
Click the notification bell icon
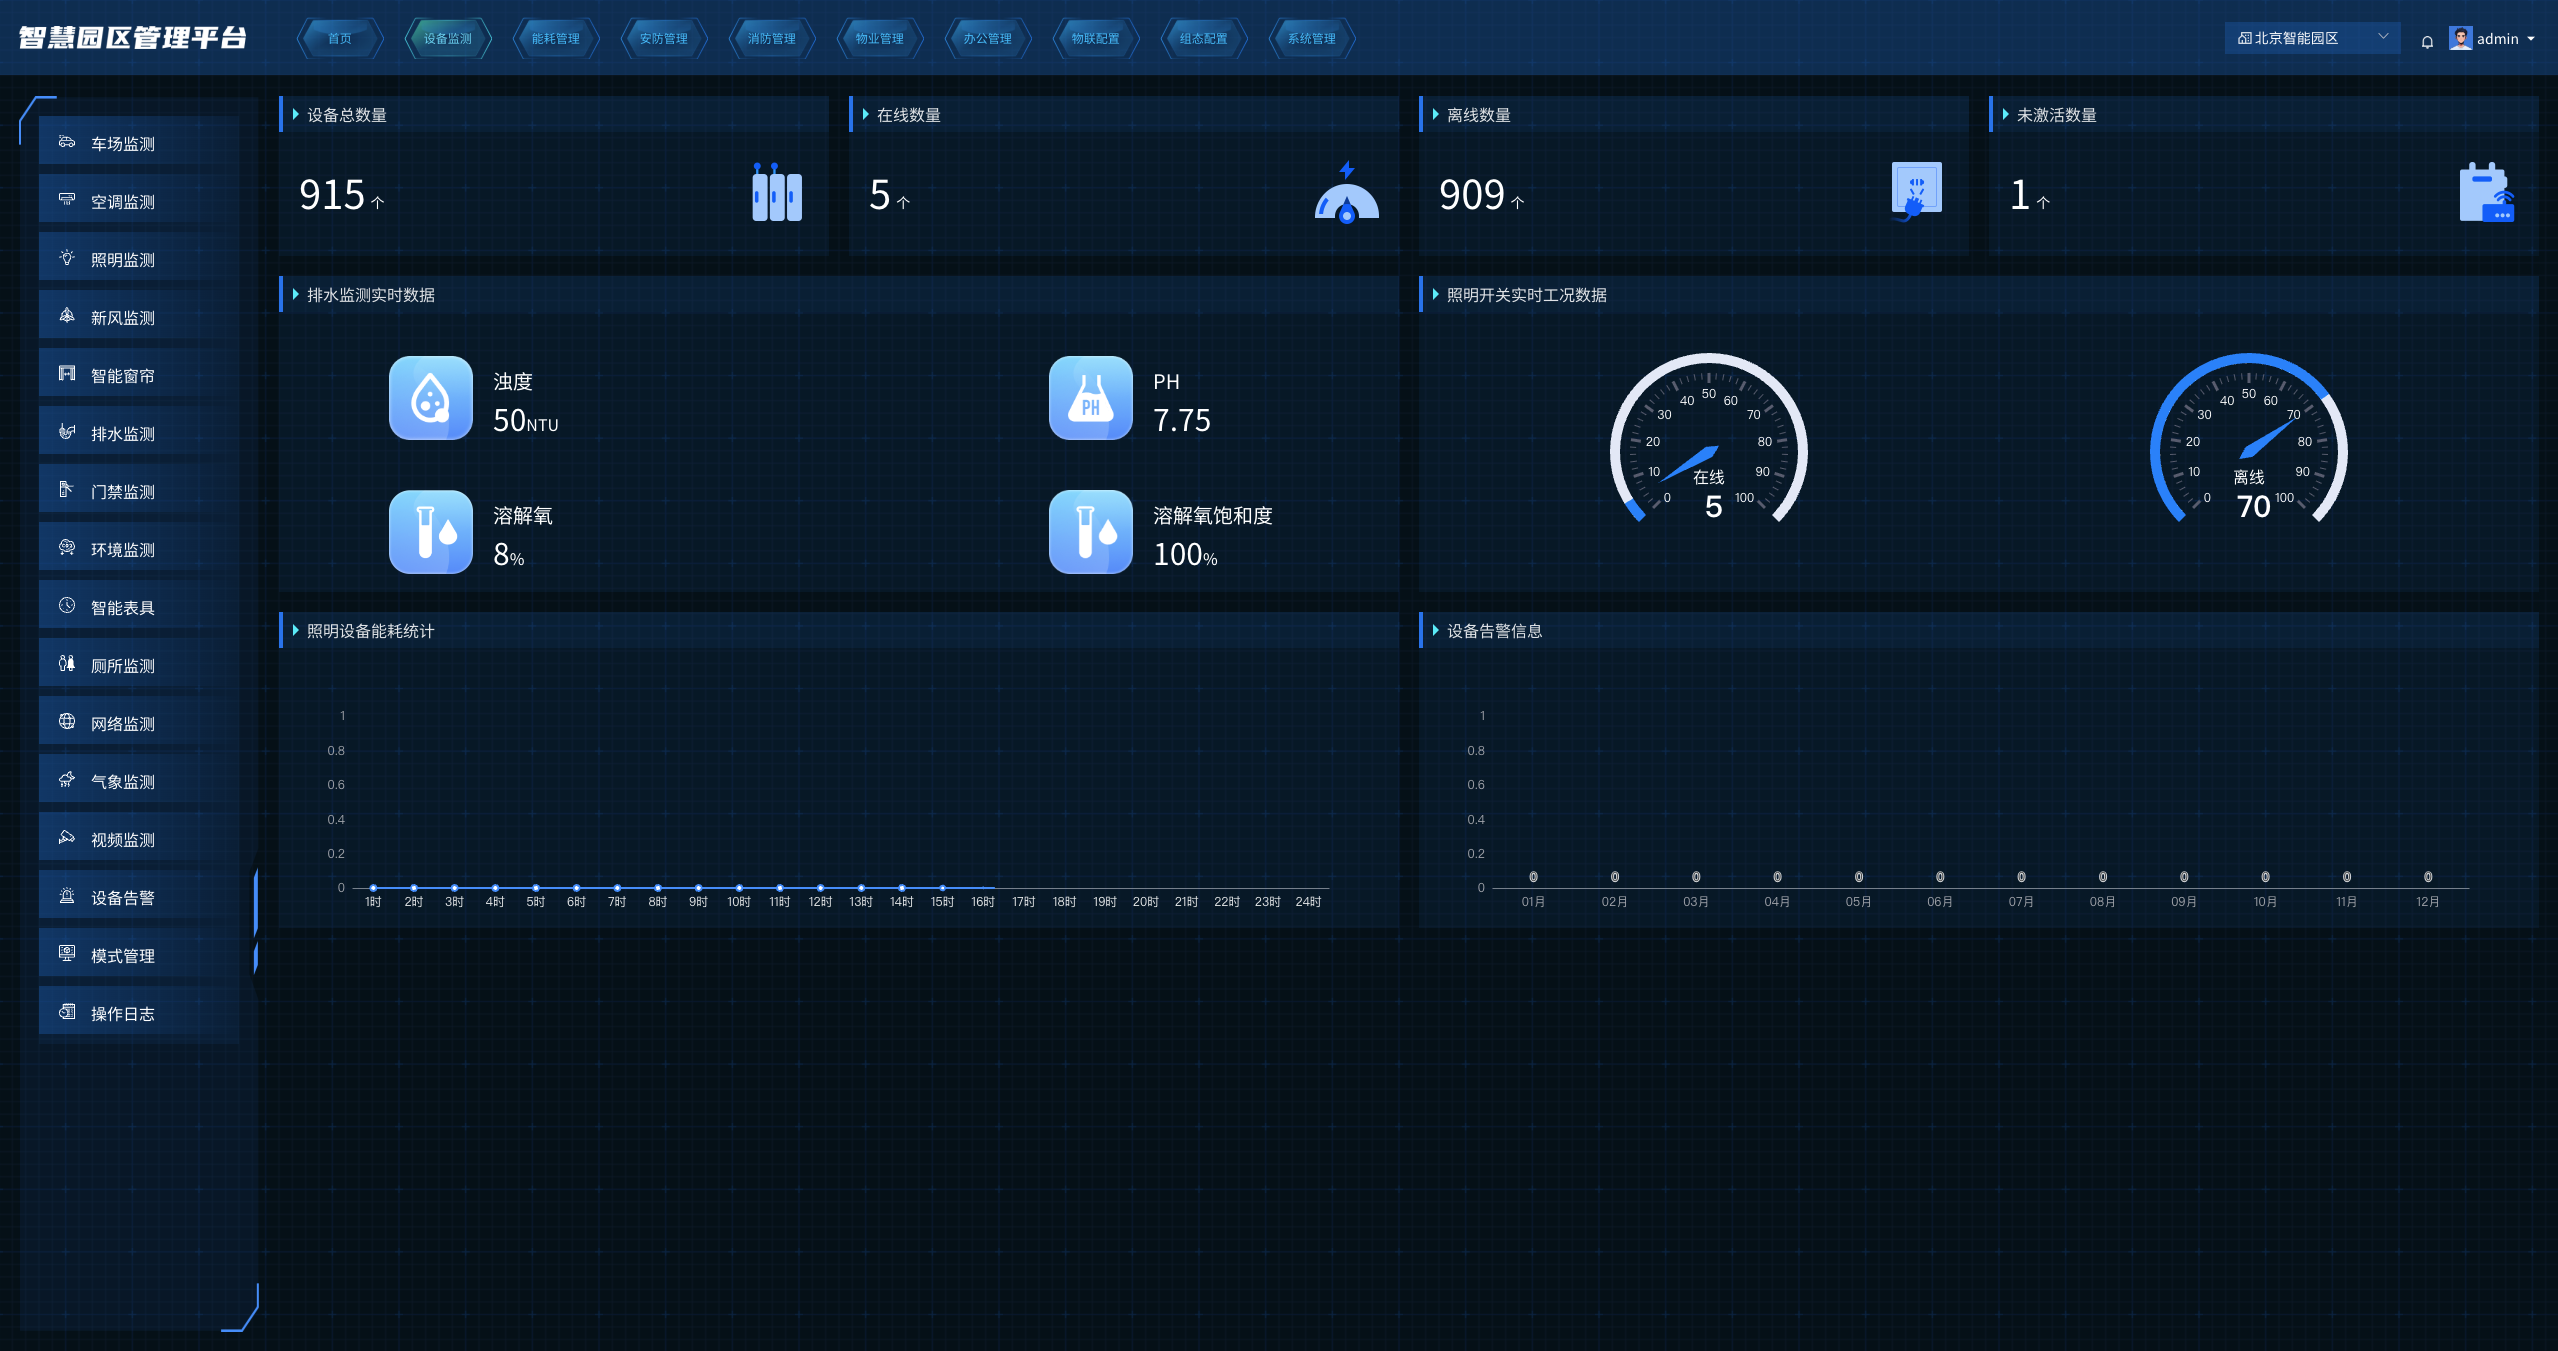tap(2427, 41)
